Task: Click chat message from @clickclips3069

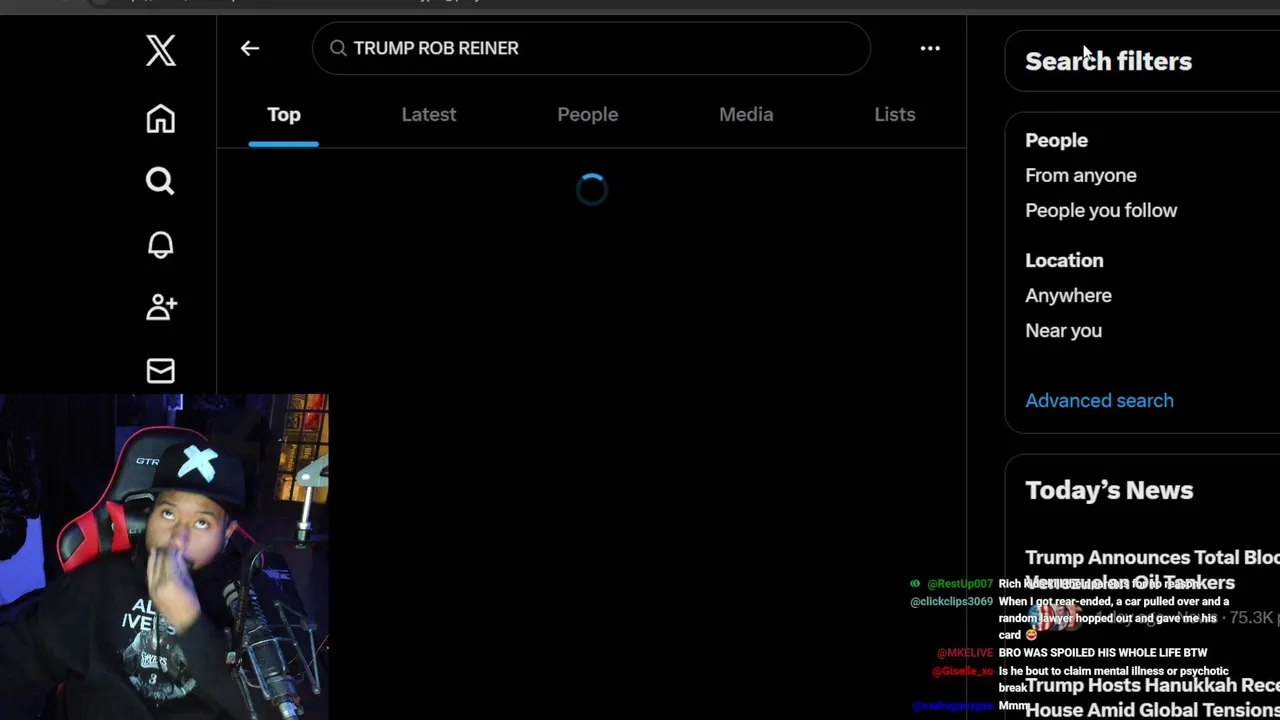Action: click(x=1069, y=618)
